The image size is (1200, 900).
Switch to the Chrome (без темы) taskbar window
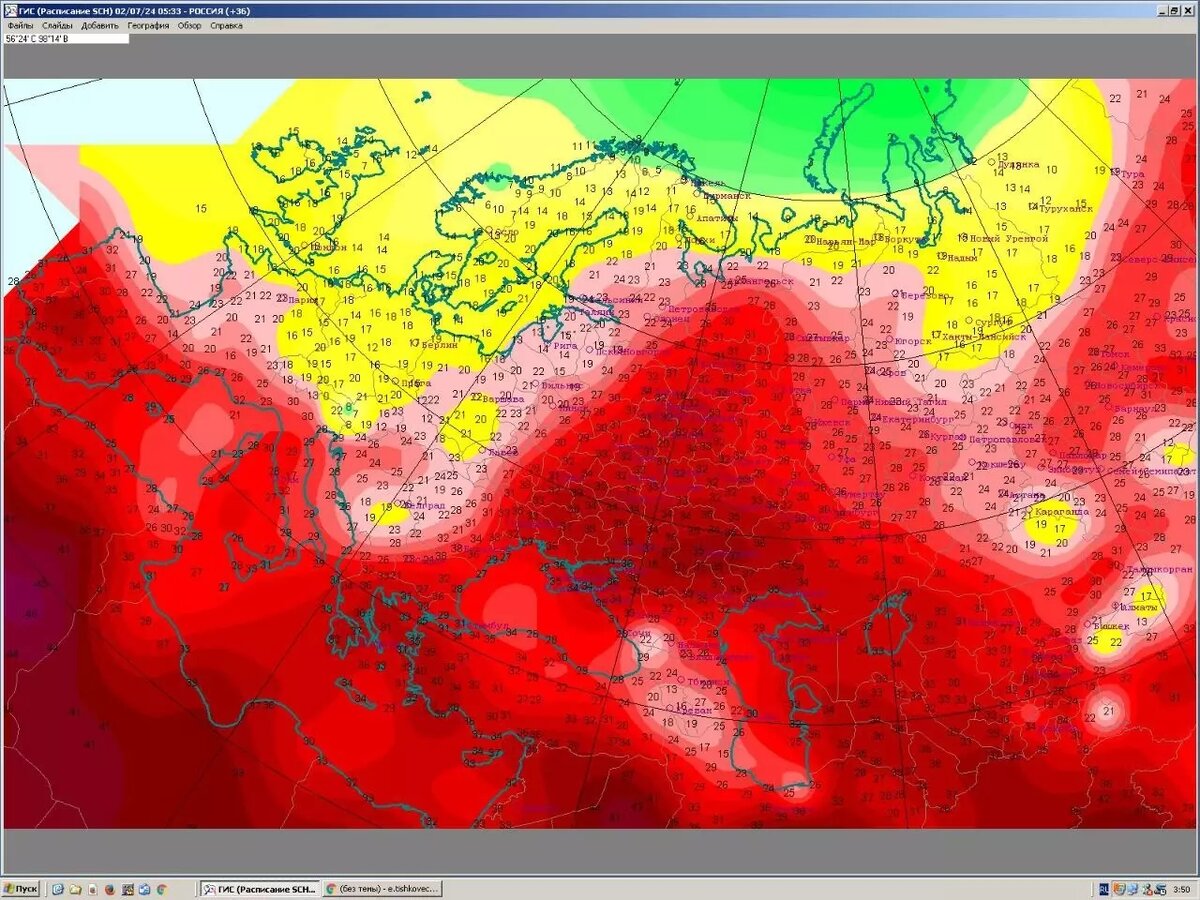pyautogui.click(x=382, y=888)
